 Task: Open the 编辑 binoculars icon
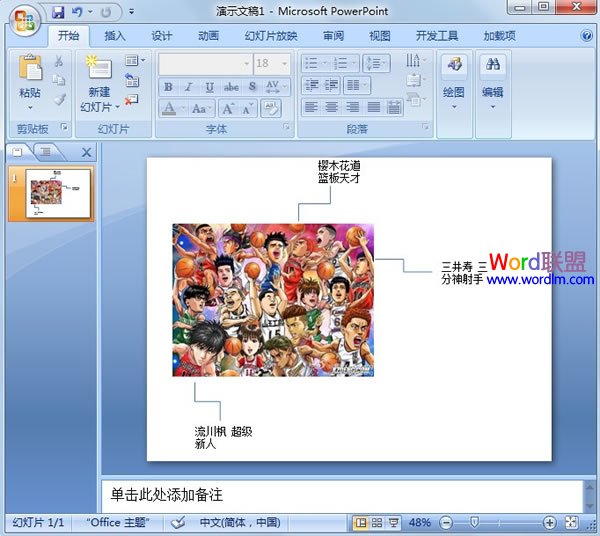point(492,64)
